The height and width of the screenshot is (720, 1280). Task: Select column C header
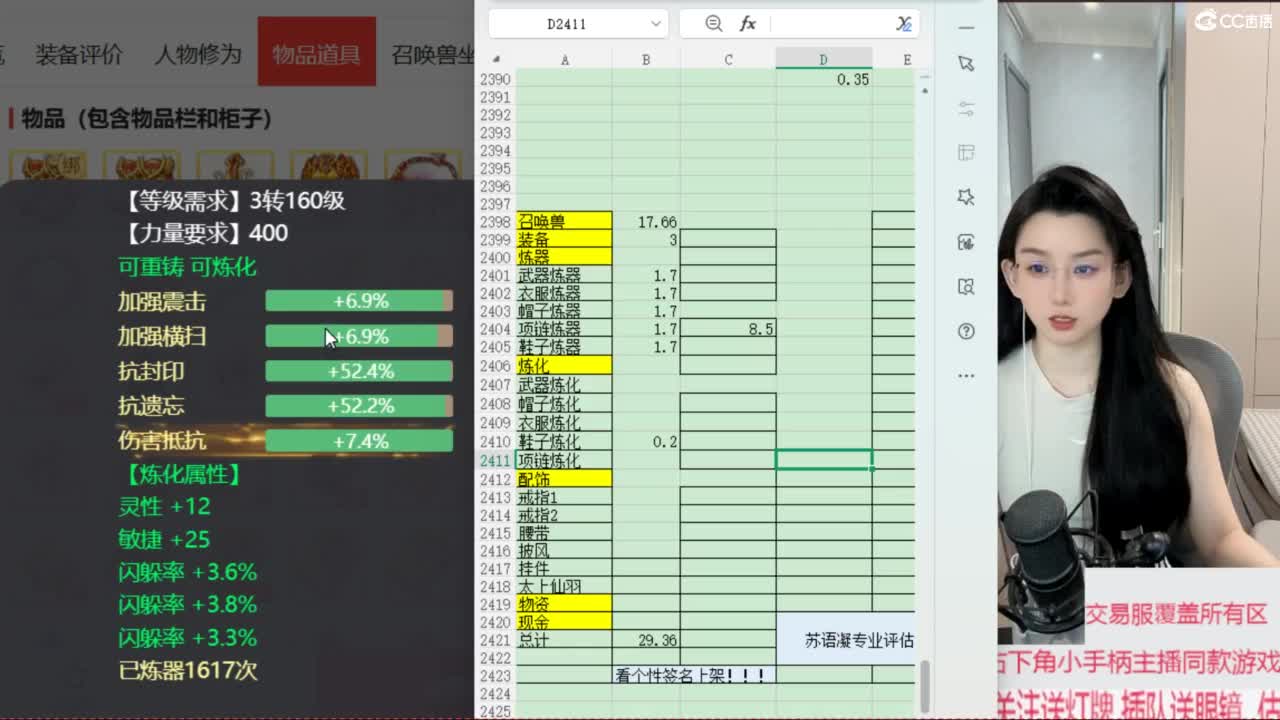728,60
